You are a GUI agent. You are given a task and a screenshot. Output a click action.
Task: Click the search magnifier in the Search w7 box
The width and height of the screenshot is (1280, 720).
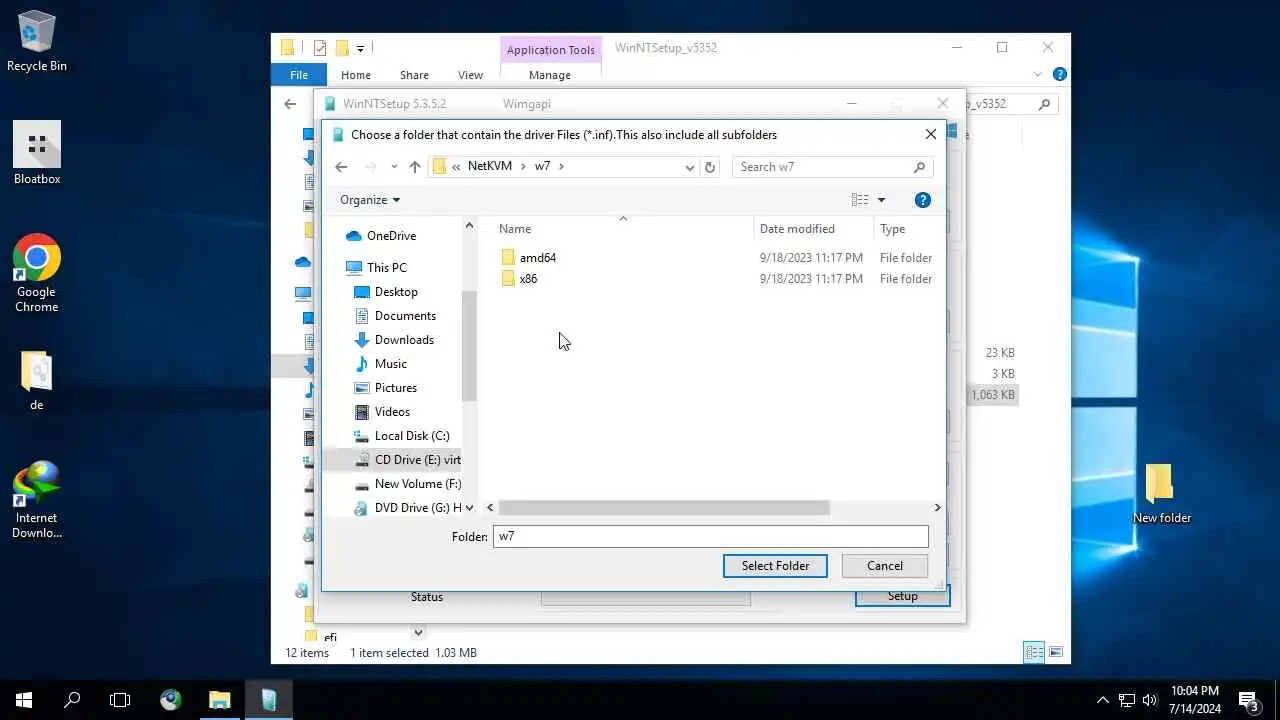(x=919, y=167)
